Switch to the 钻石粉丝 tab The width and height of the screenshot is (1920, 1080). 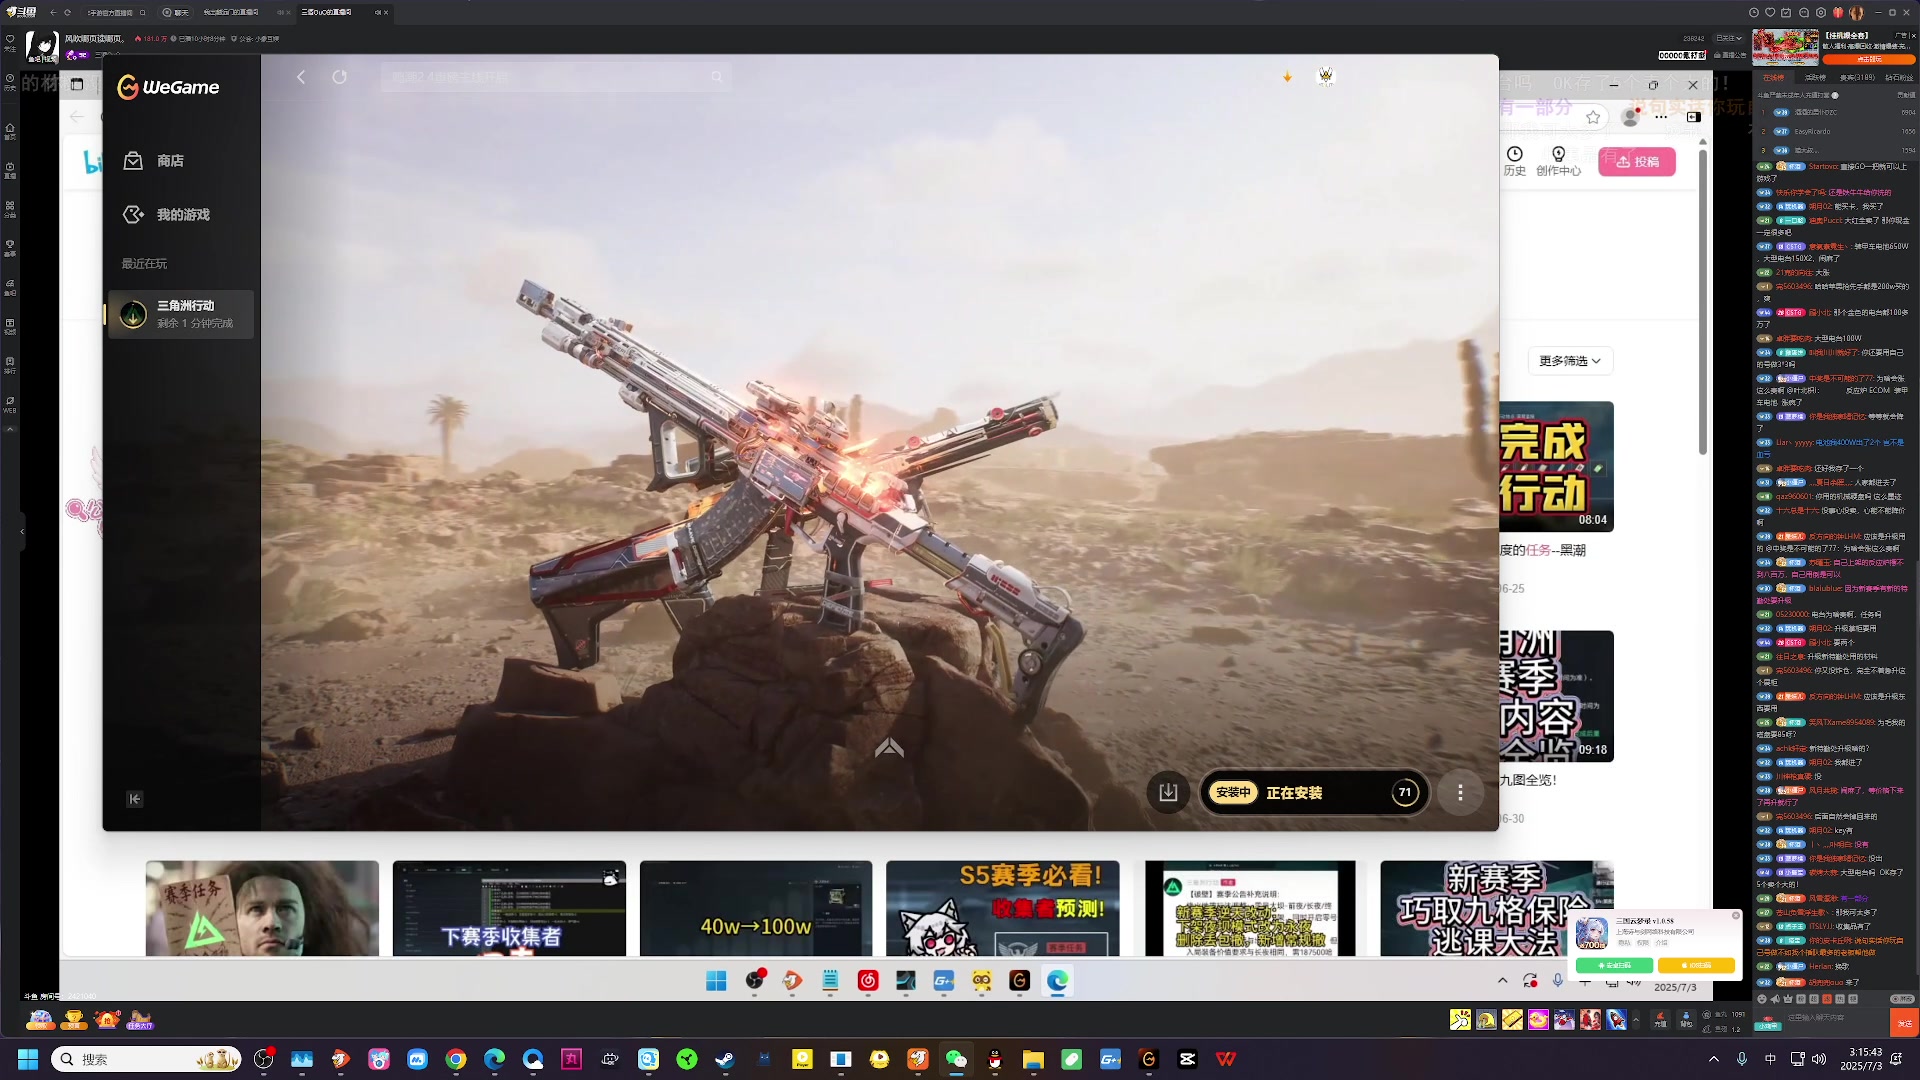(1899, 77)
